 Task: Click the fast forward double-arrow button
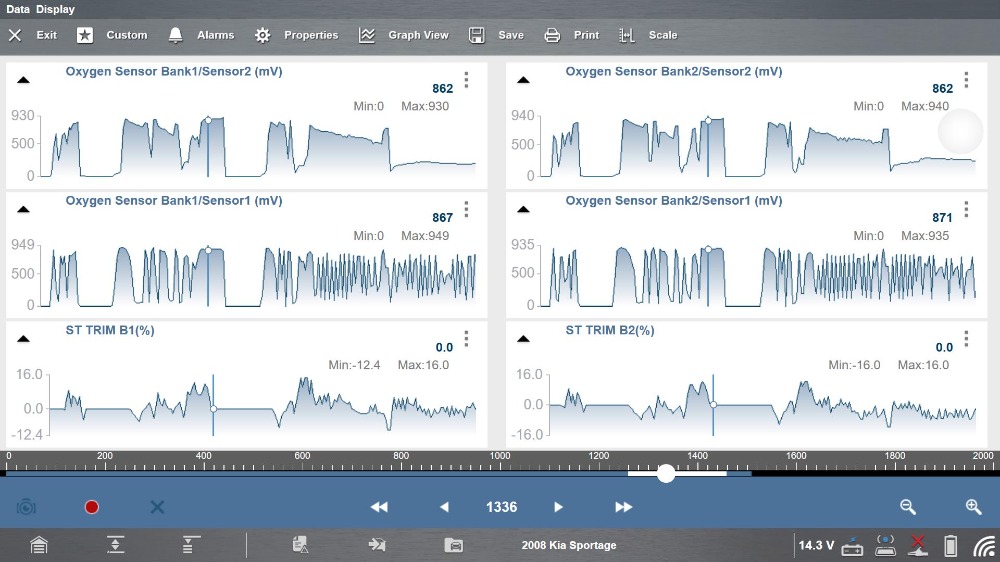tap(623, 507)
